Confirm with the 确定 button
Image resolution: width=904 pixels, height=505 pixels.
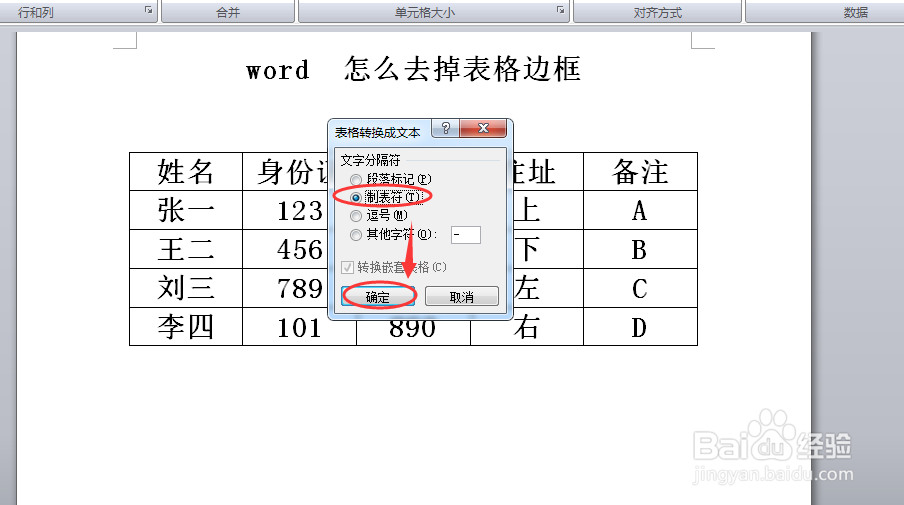[378, 296]
